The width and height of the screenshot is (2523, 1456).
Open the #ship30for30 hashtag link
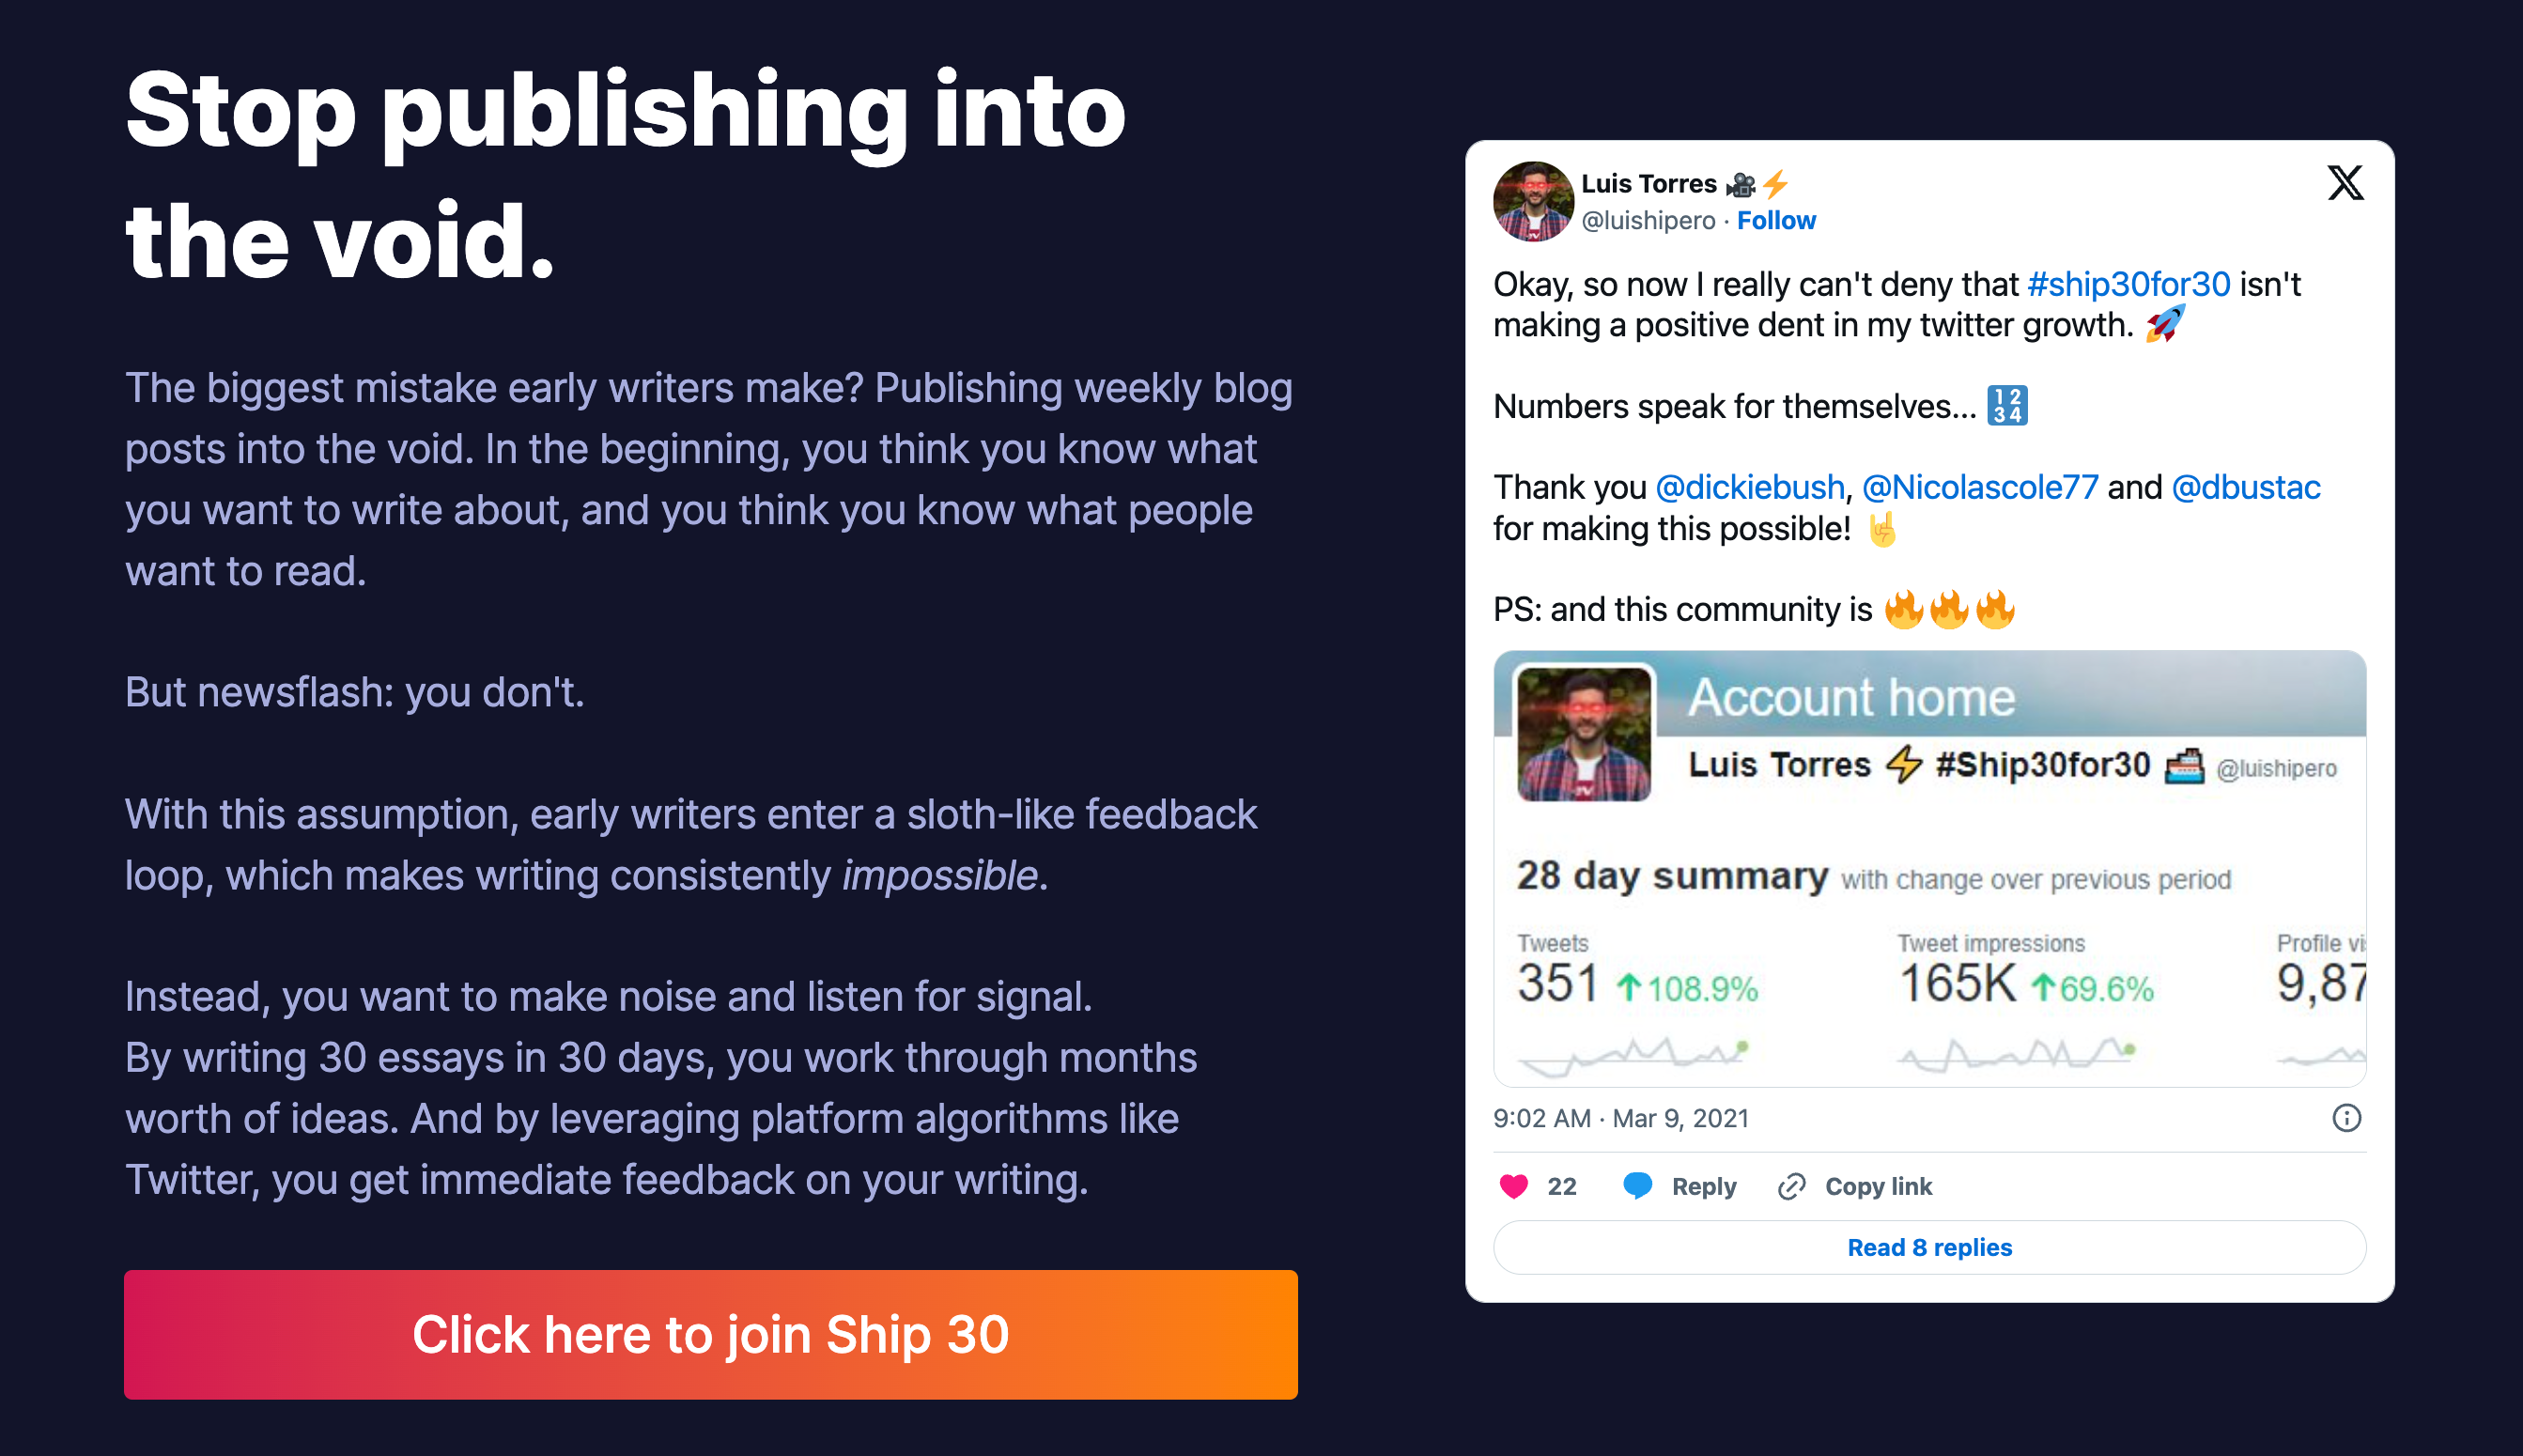[x=2128, y=284]
